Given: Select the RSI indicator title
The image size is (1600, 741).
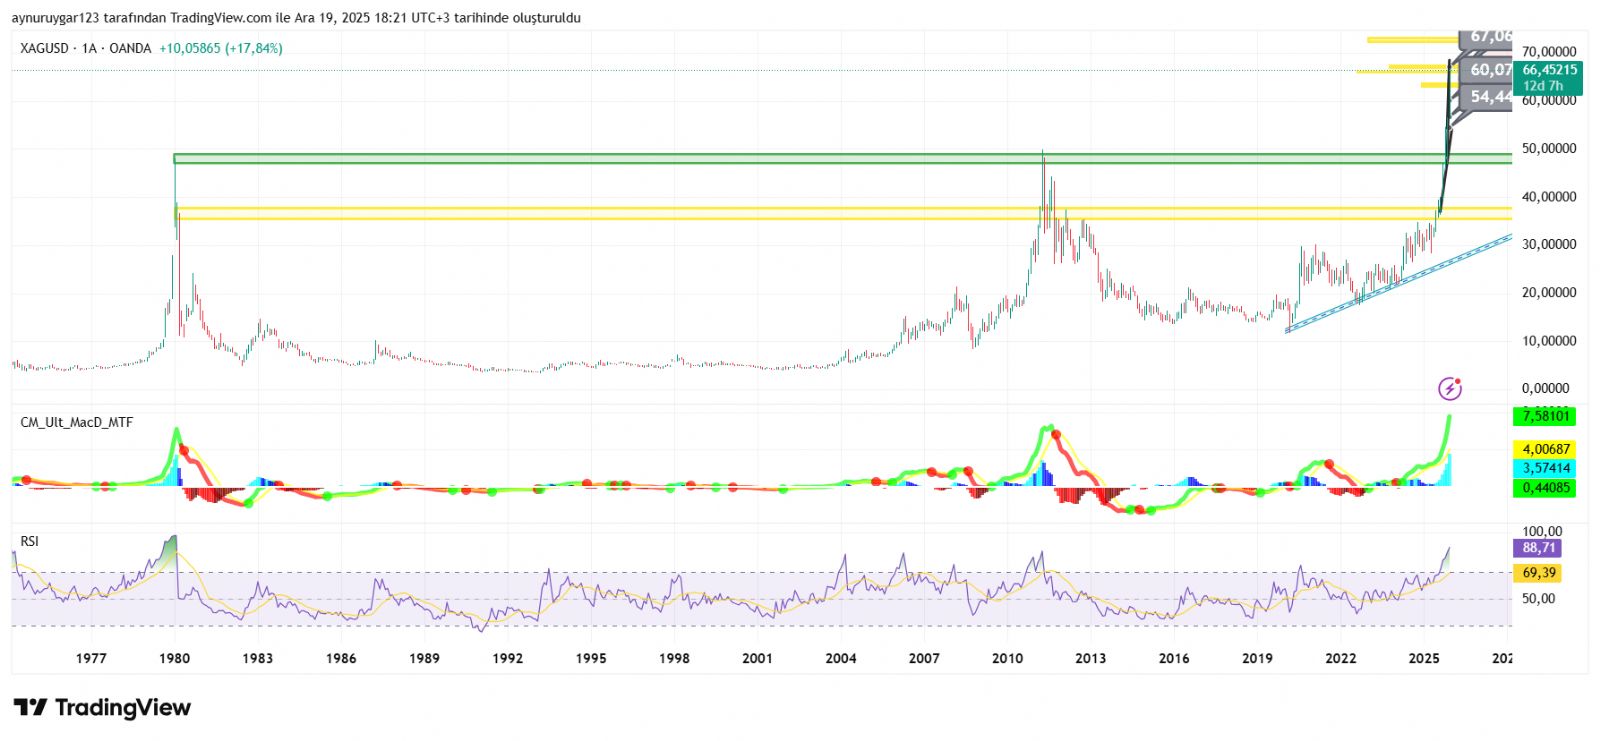Looking at the screenshot, I should (x=30, y=541).
